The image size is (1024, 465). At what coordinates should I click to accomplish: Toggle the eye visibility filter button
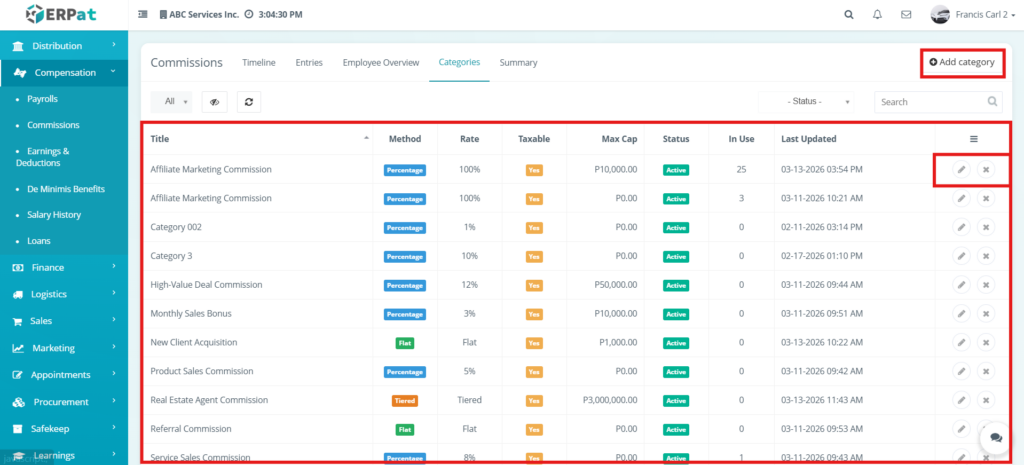[215, 101]
